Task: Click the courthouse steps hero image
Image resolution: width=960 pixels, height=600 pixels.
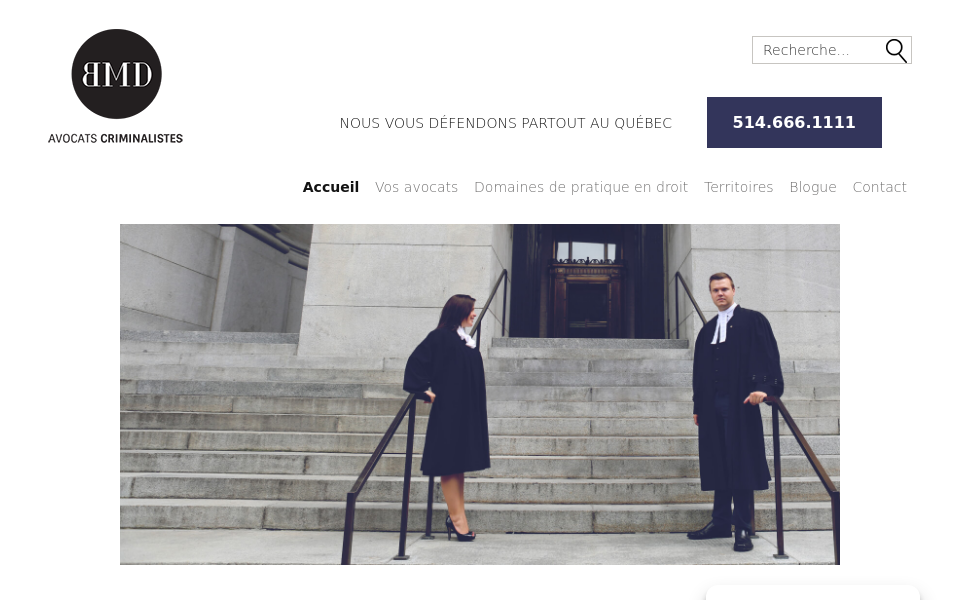Action: pyautogui.click(x=480, y=394)
